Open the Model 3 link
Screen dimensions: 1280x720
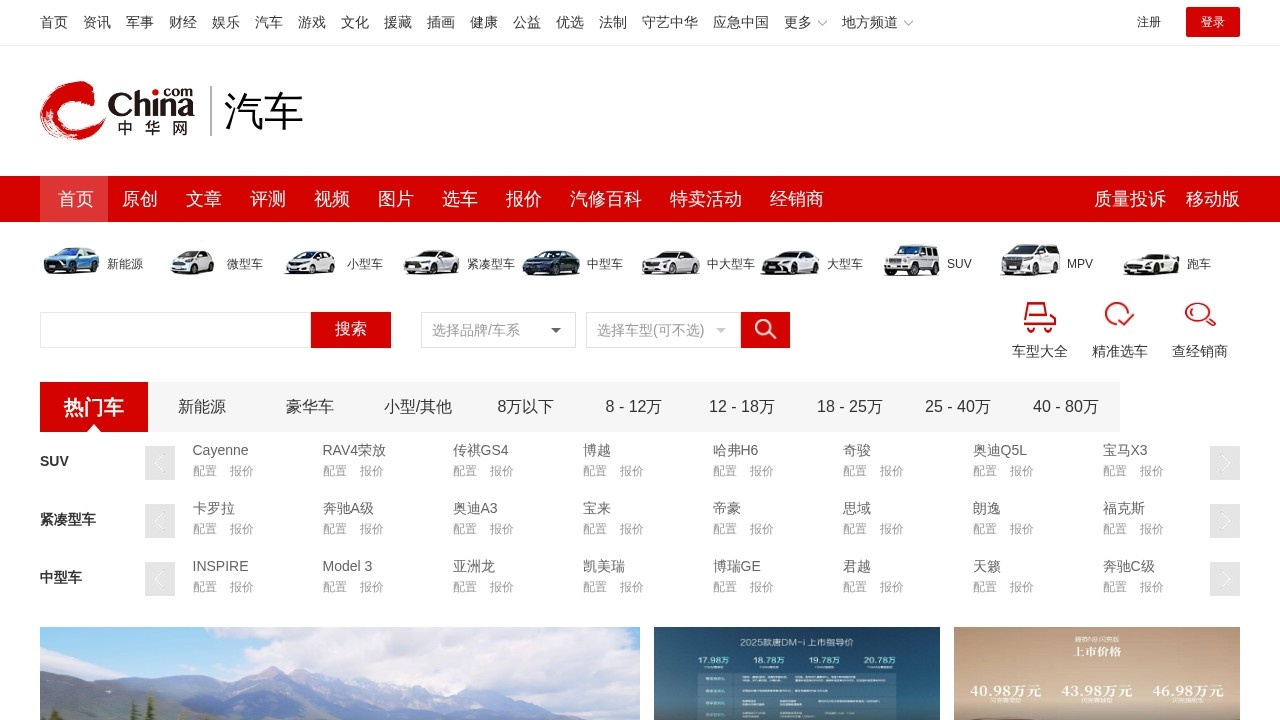click(347, 566)
